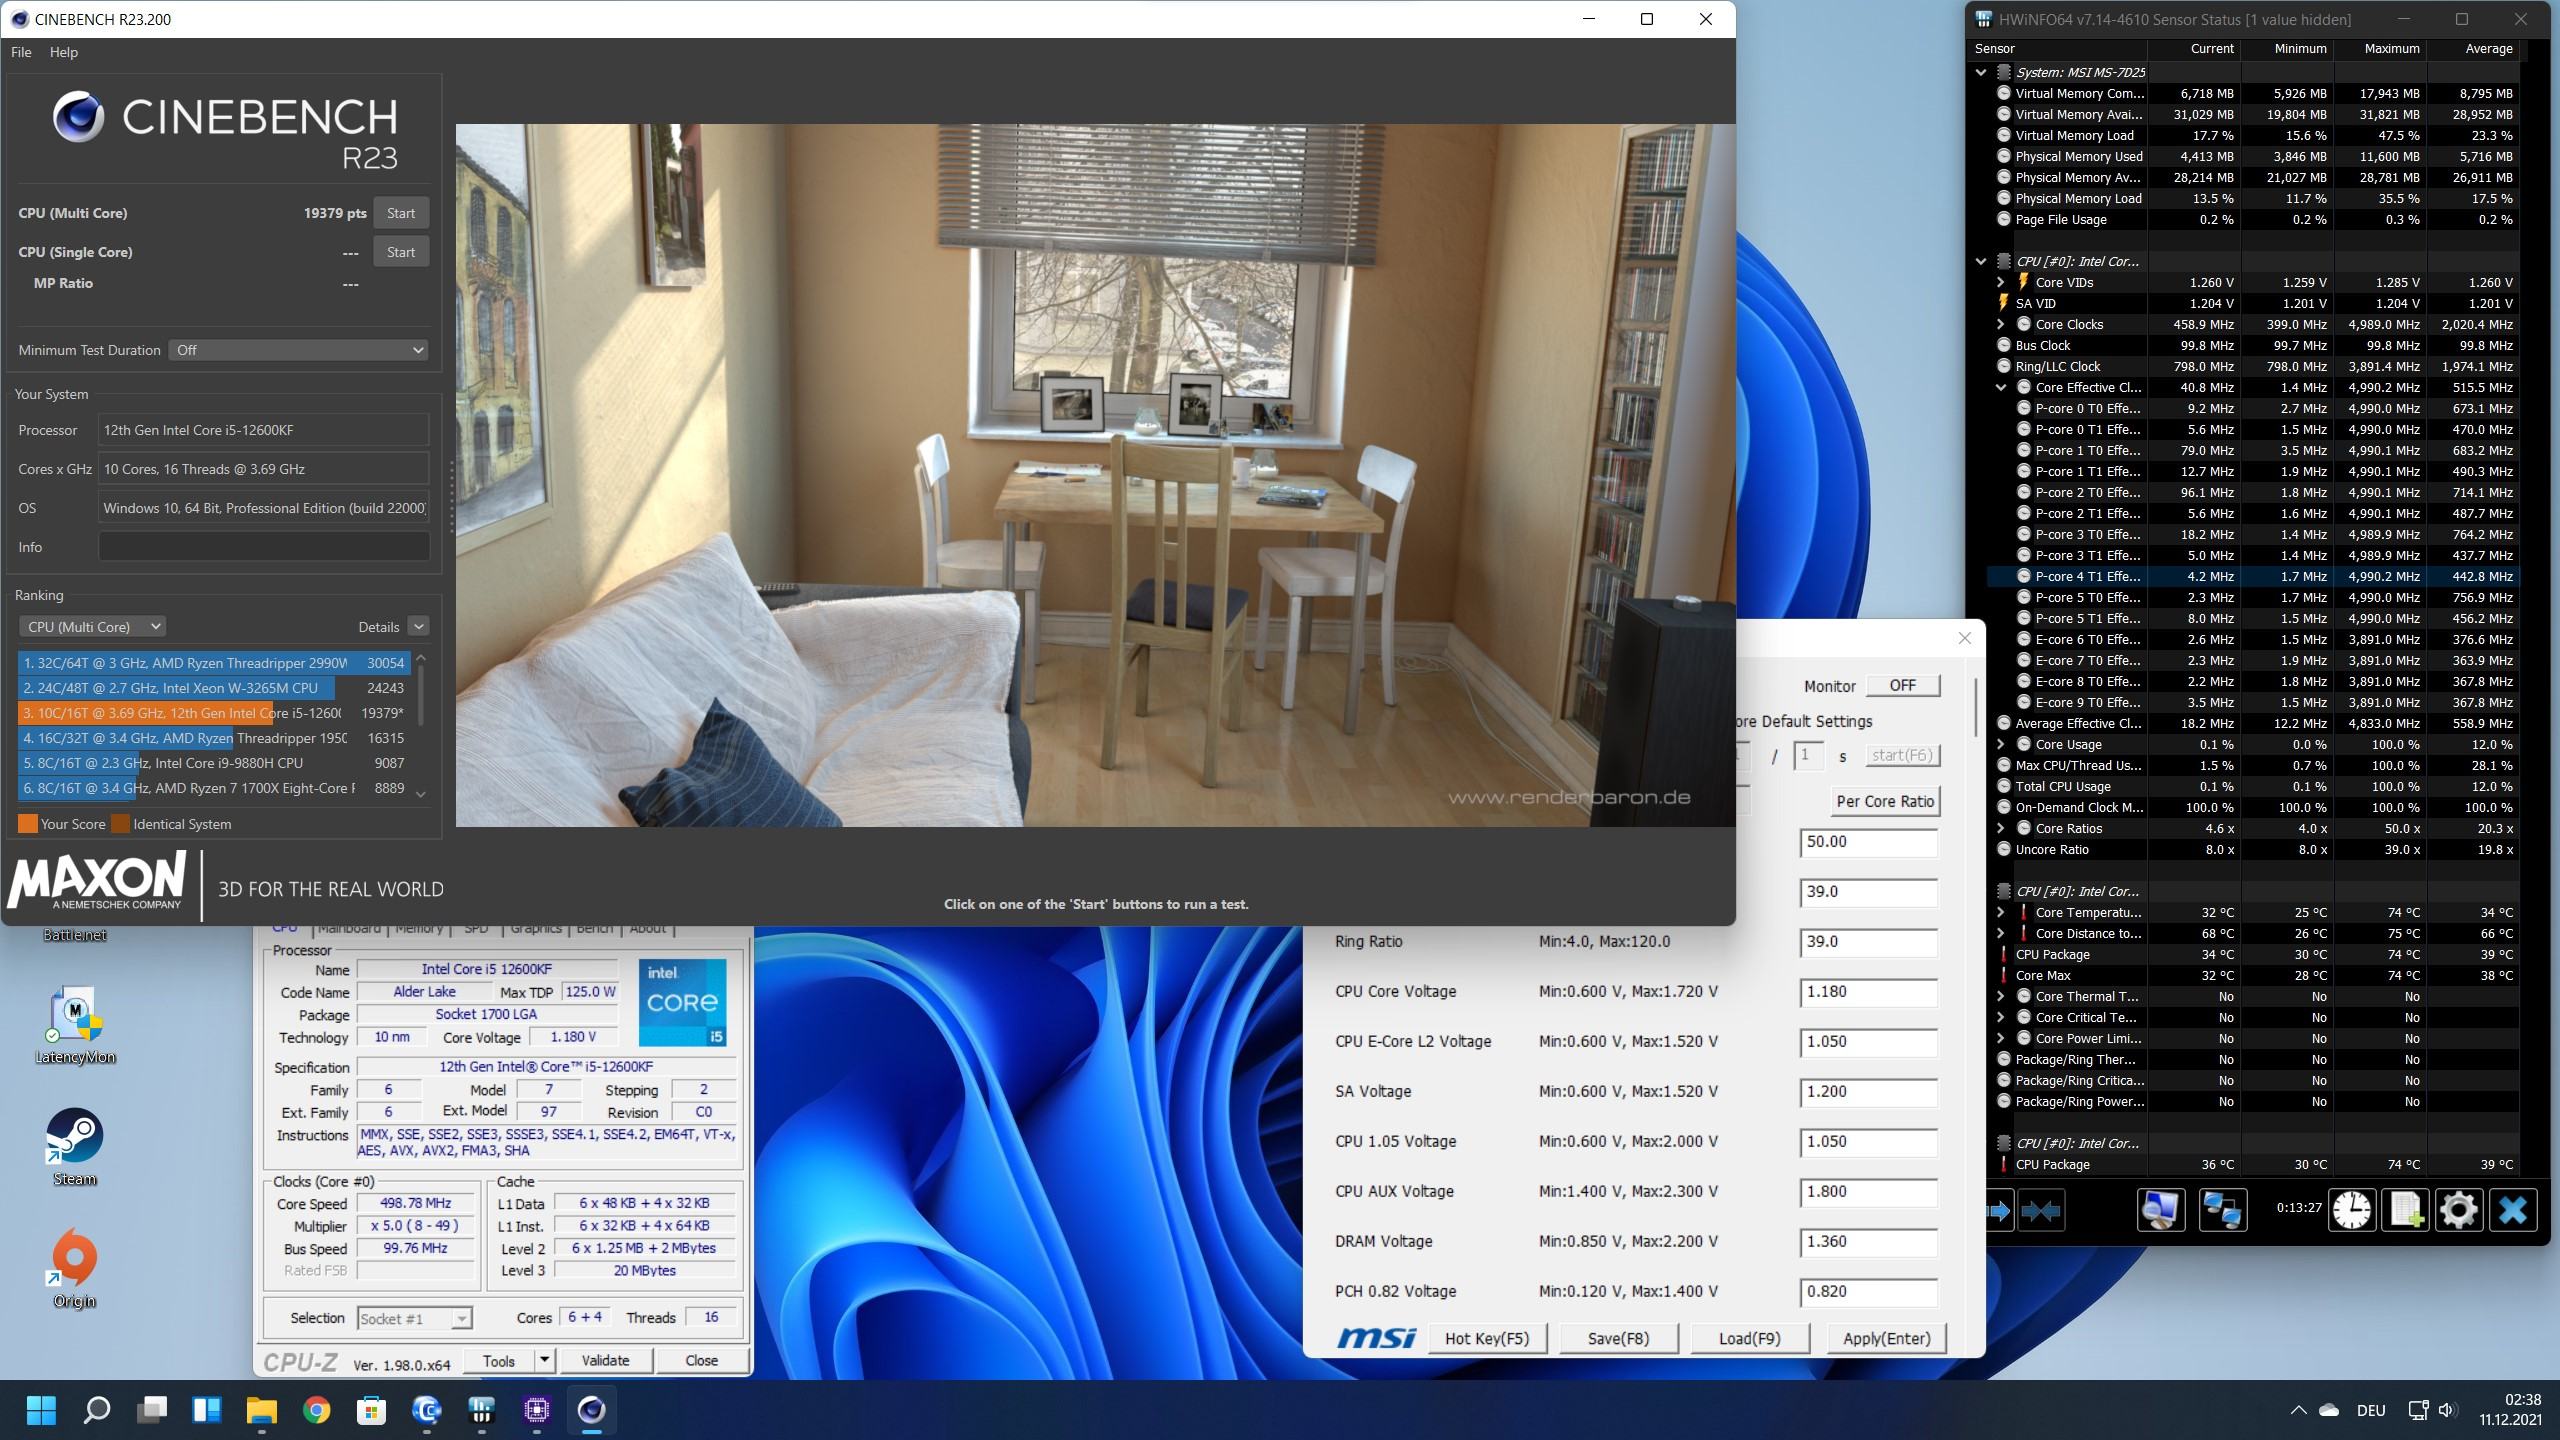Screen dimensions: 2560x1440
Task: Show hidden tray icons chevron
Action: (2298, 1410)
